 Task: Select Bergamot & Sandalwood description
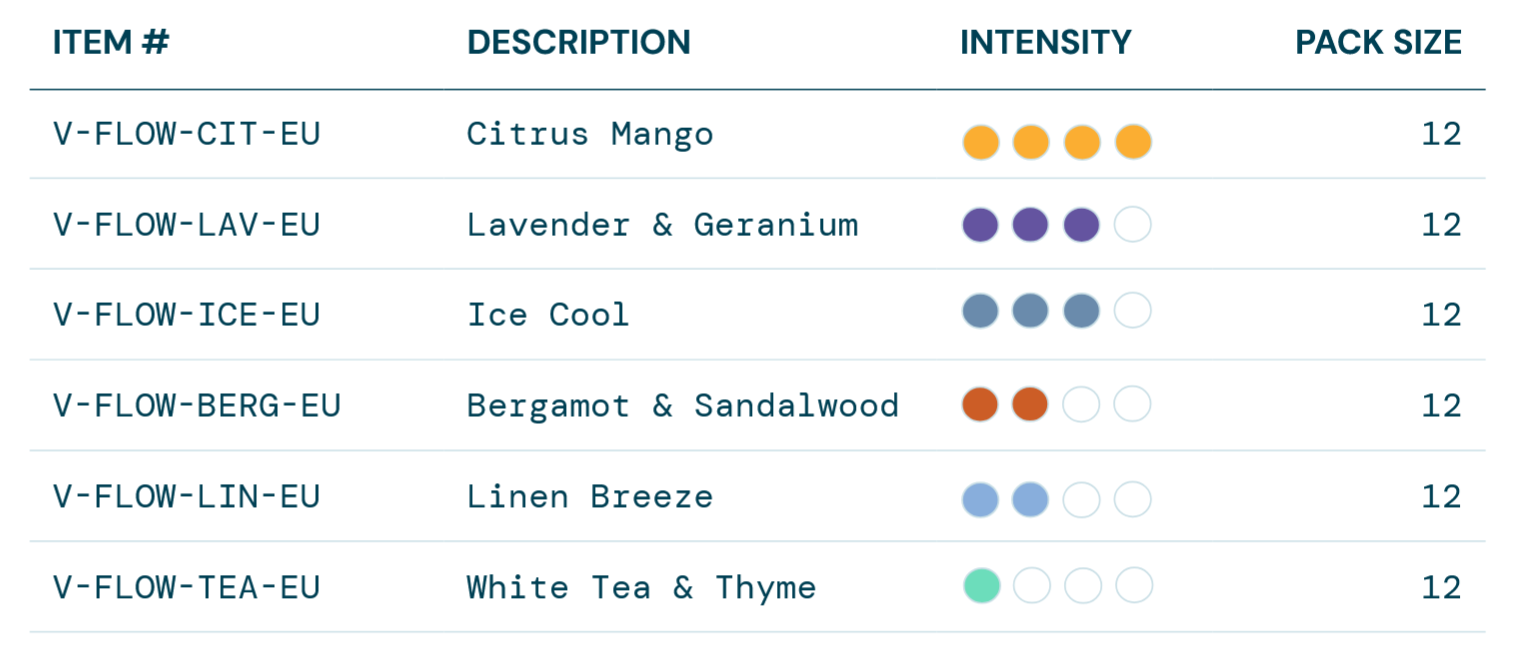[x=683, y=406]
